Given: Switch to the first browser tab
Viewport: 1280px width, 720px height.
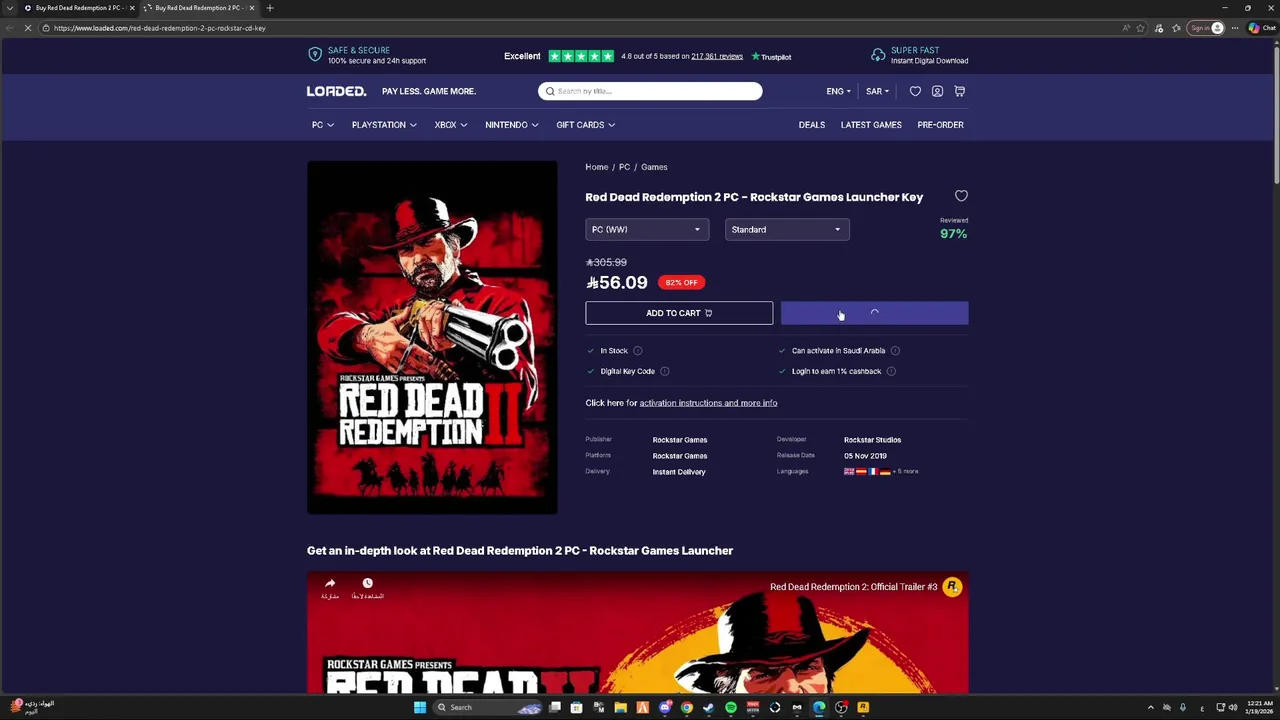Looking at the screenshot, I should tap(78, 8).
